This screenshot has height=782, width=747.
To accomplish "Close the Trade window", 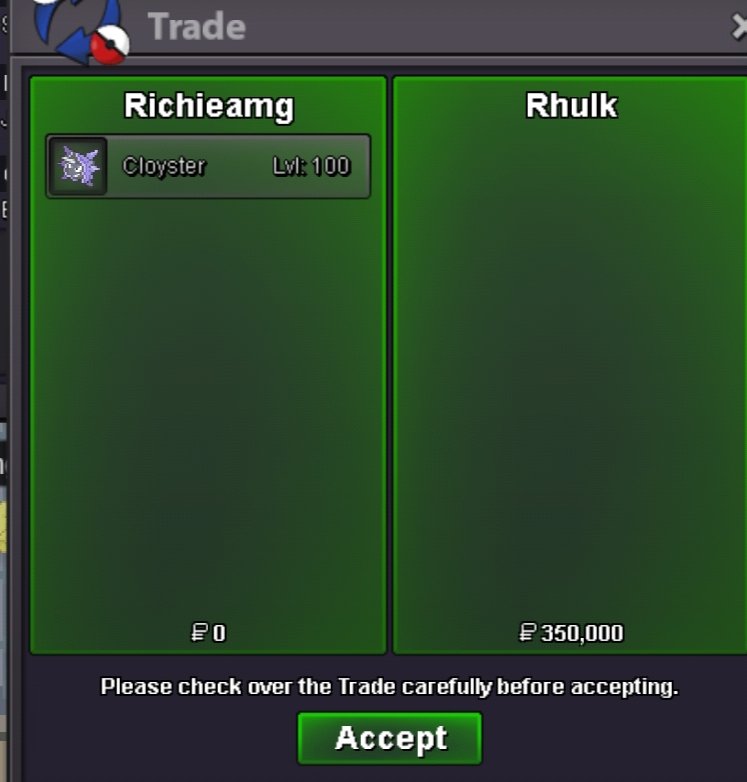I will click(740, 26).
